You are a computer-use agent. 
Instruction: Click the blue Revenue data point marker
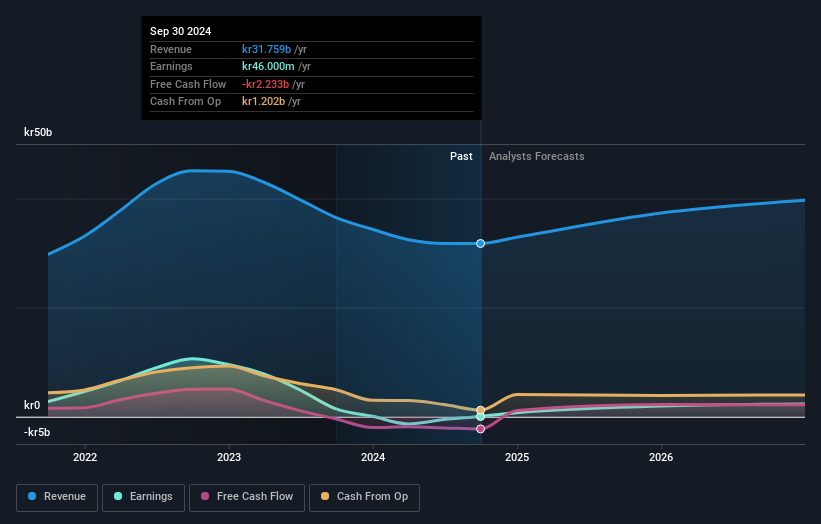click(x=480, y=243)
